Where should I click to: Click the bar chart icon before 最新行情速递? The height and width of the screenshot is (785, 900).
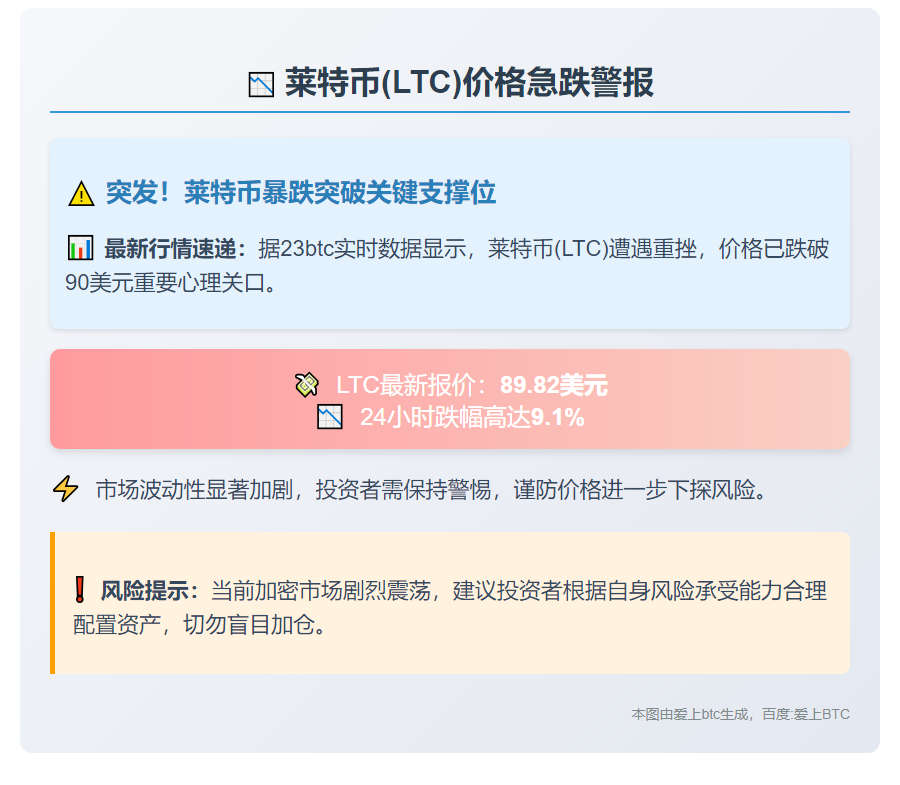[80, 248]
